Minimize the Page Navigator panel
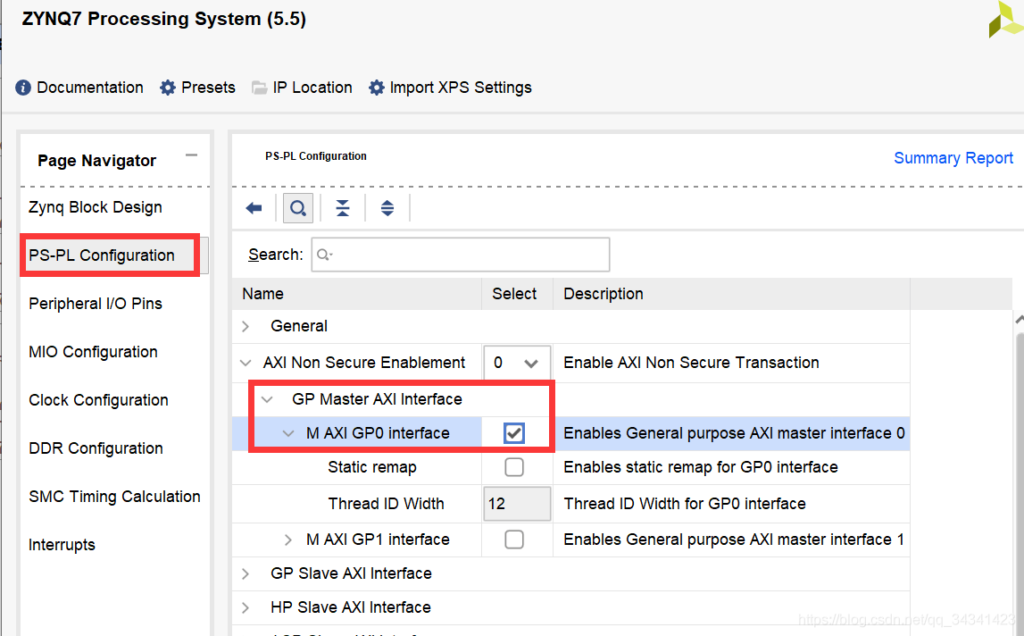 (x=191, y=155)
